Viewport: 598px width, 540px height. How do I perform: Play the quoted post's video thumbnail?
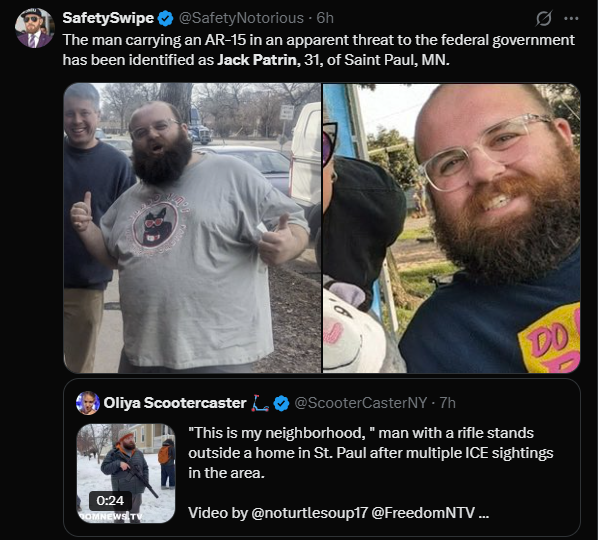tap(126, 473)
